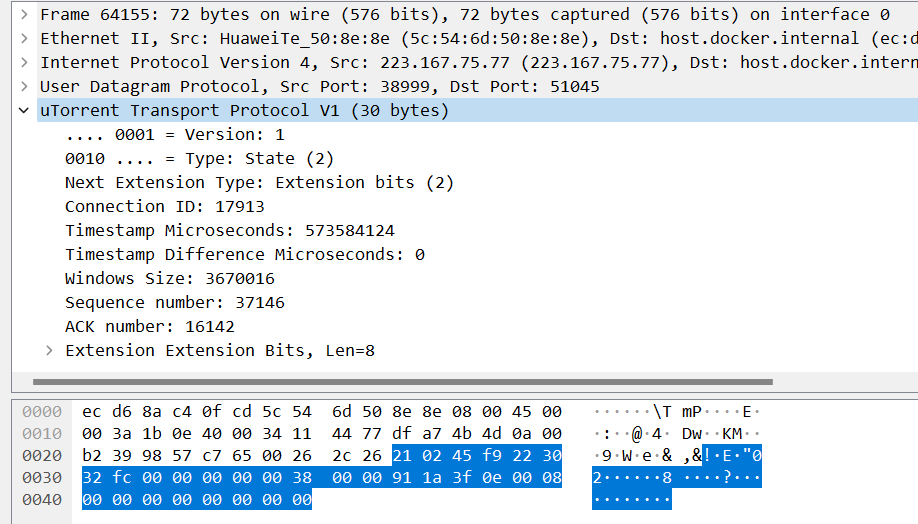Select ACK number: 16142 field
918x524 pixels.
click(150, 326)
